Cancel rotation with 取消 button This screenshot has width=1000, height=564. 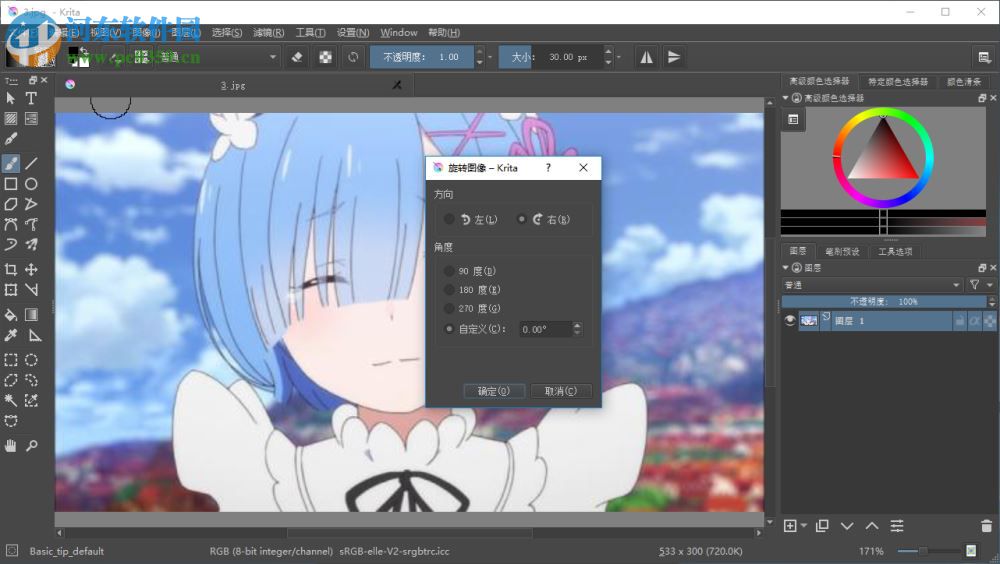561,391
